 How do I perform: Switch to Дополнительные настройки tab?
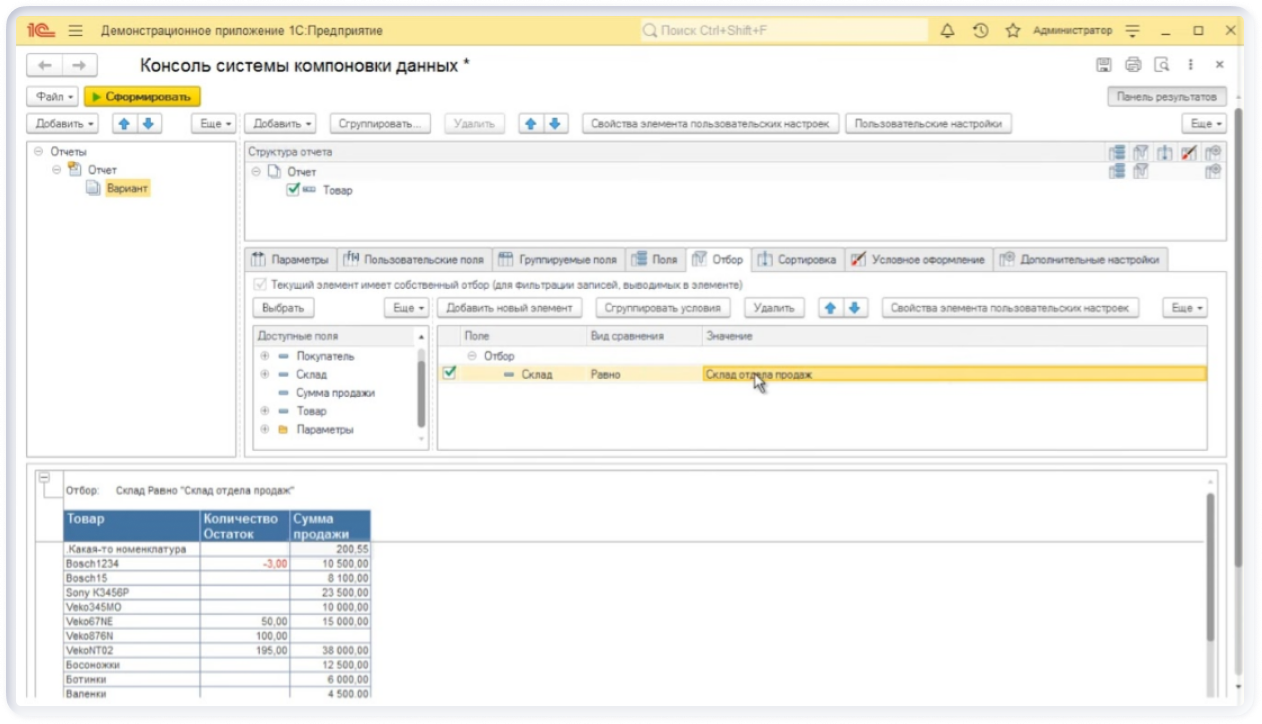click(1080, 260)
